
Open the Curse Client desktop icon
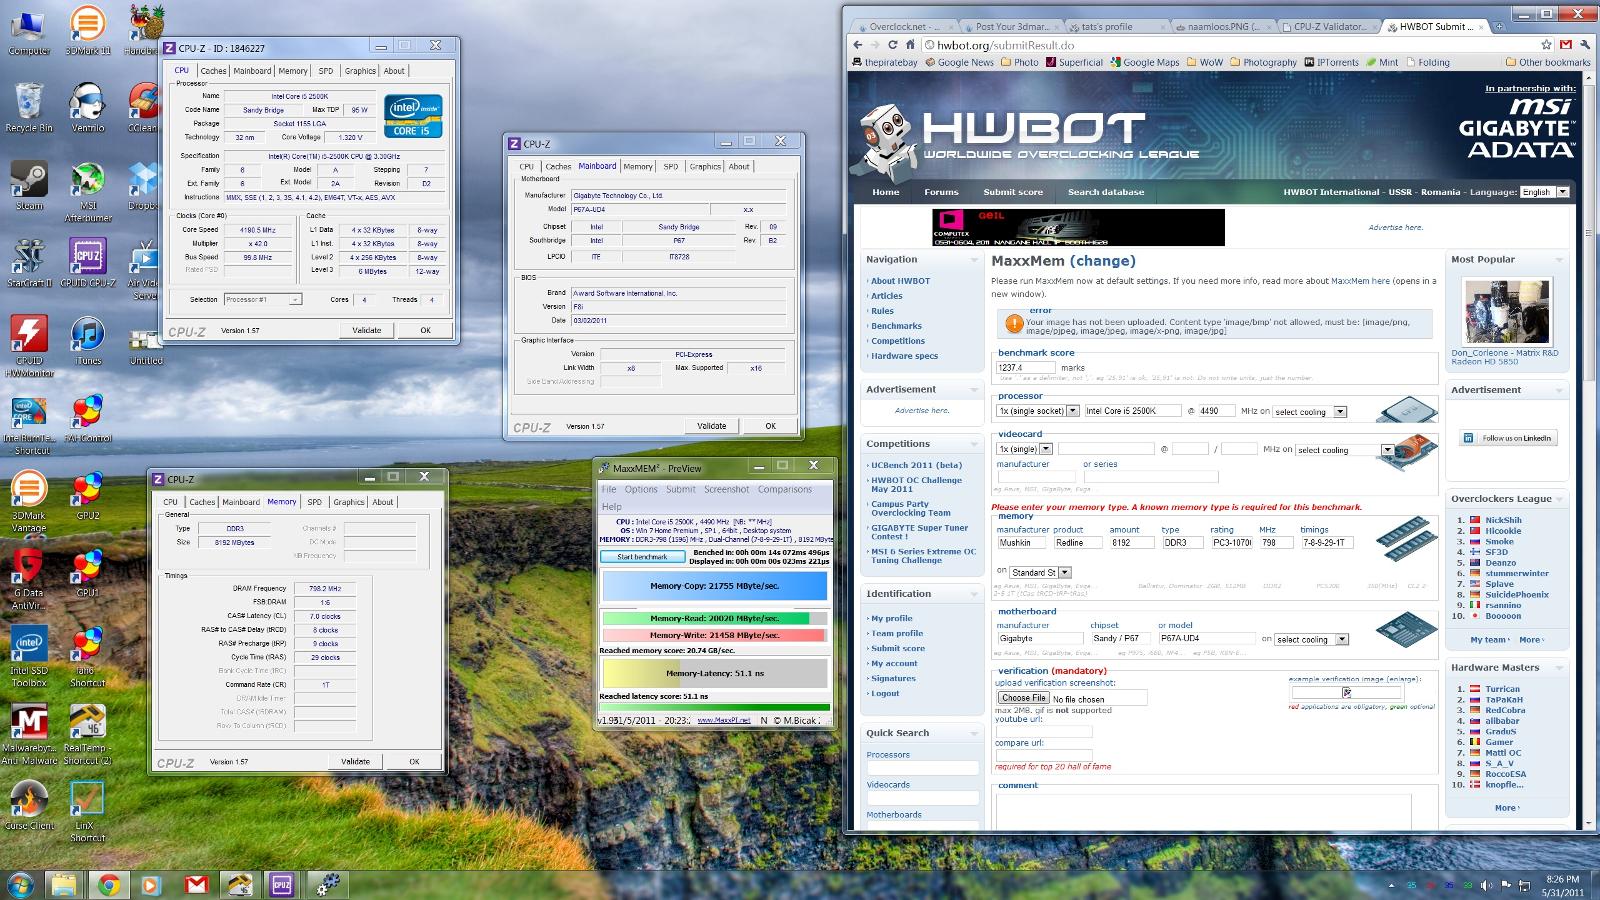coord(29,806)
